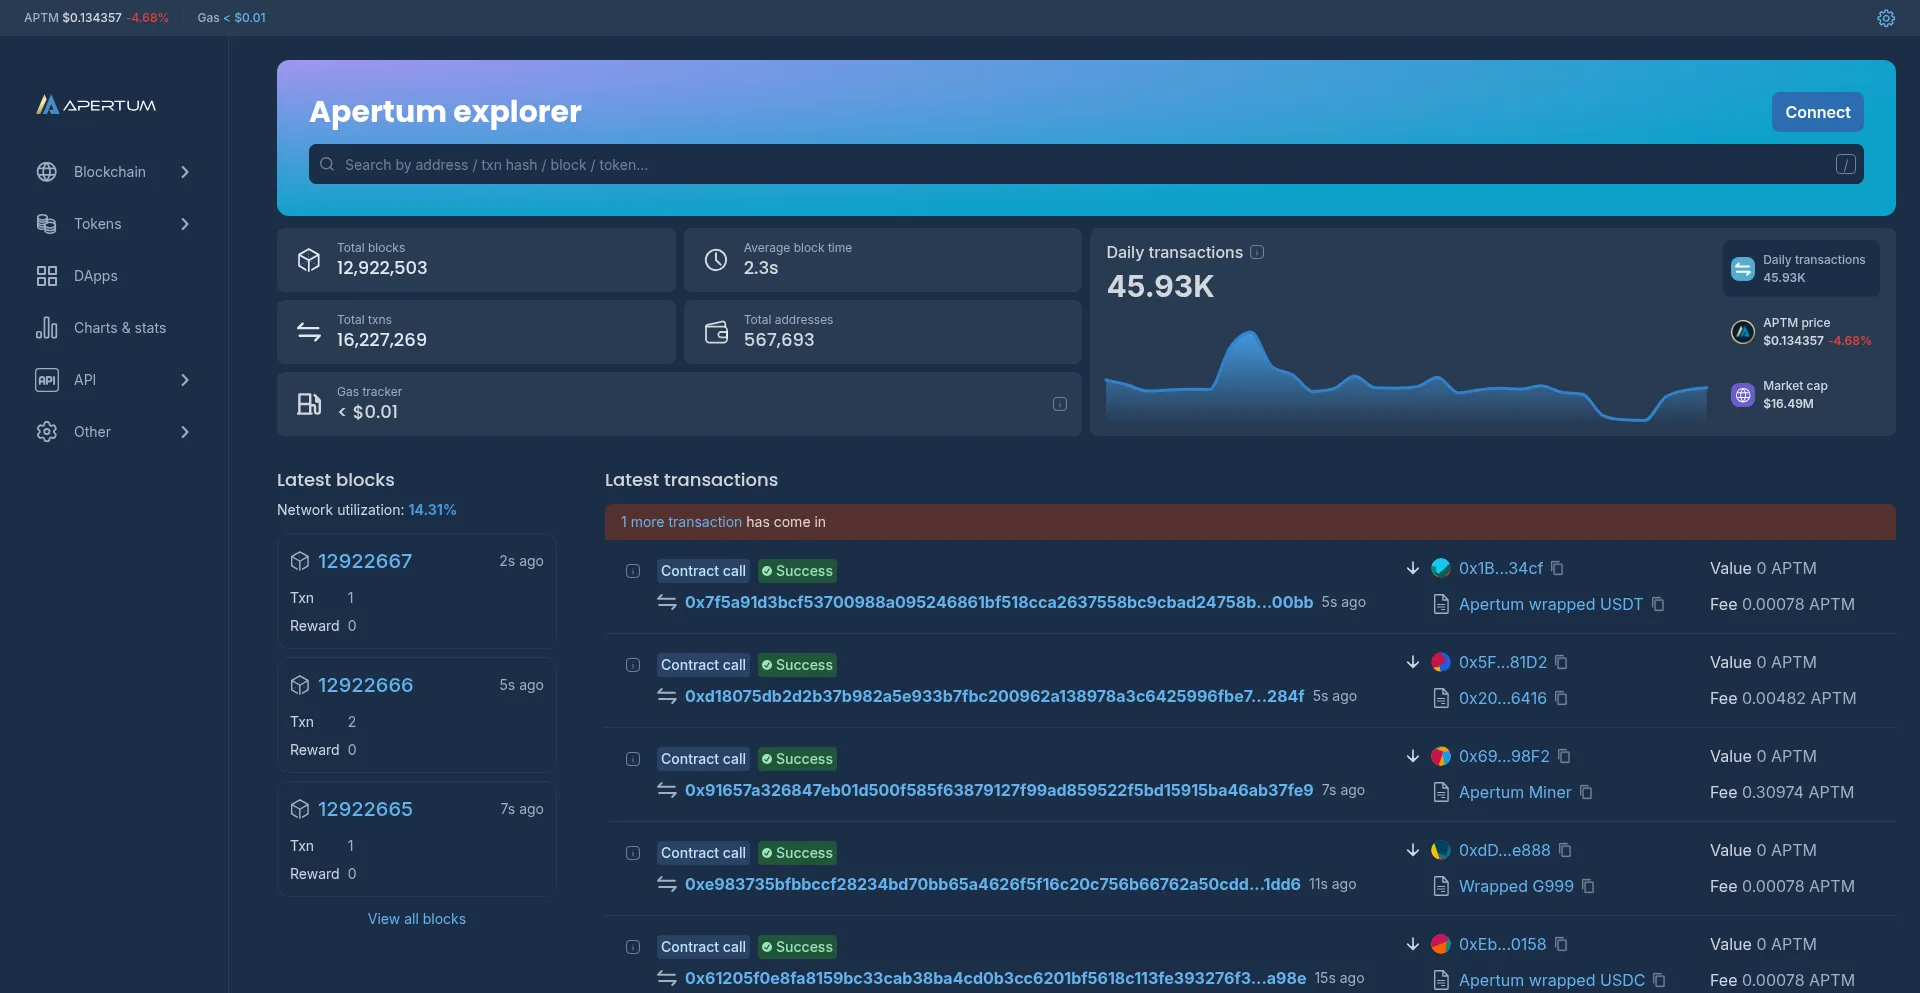Open the Charts & stats page
1920x993 pixels.
(x=114, y=328)
